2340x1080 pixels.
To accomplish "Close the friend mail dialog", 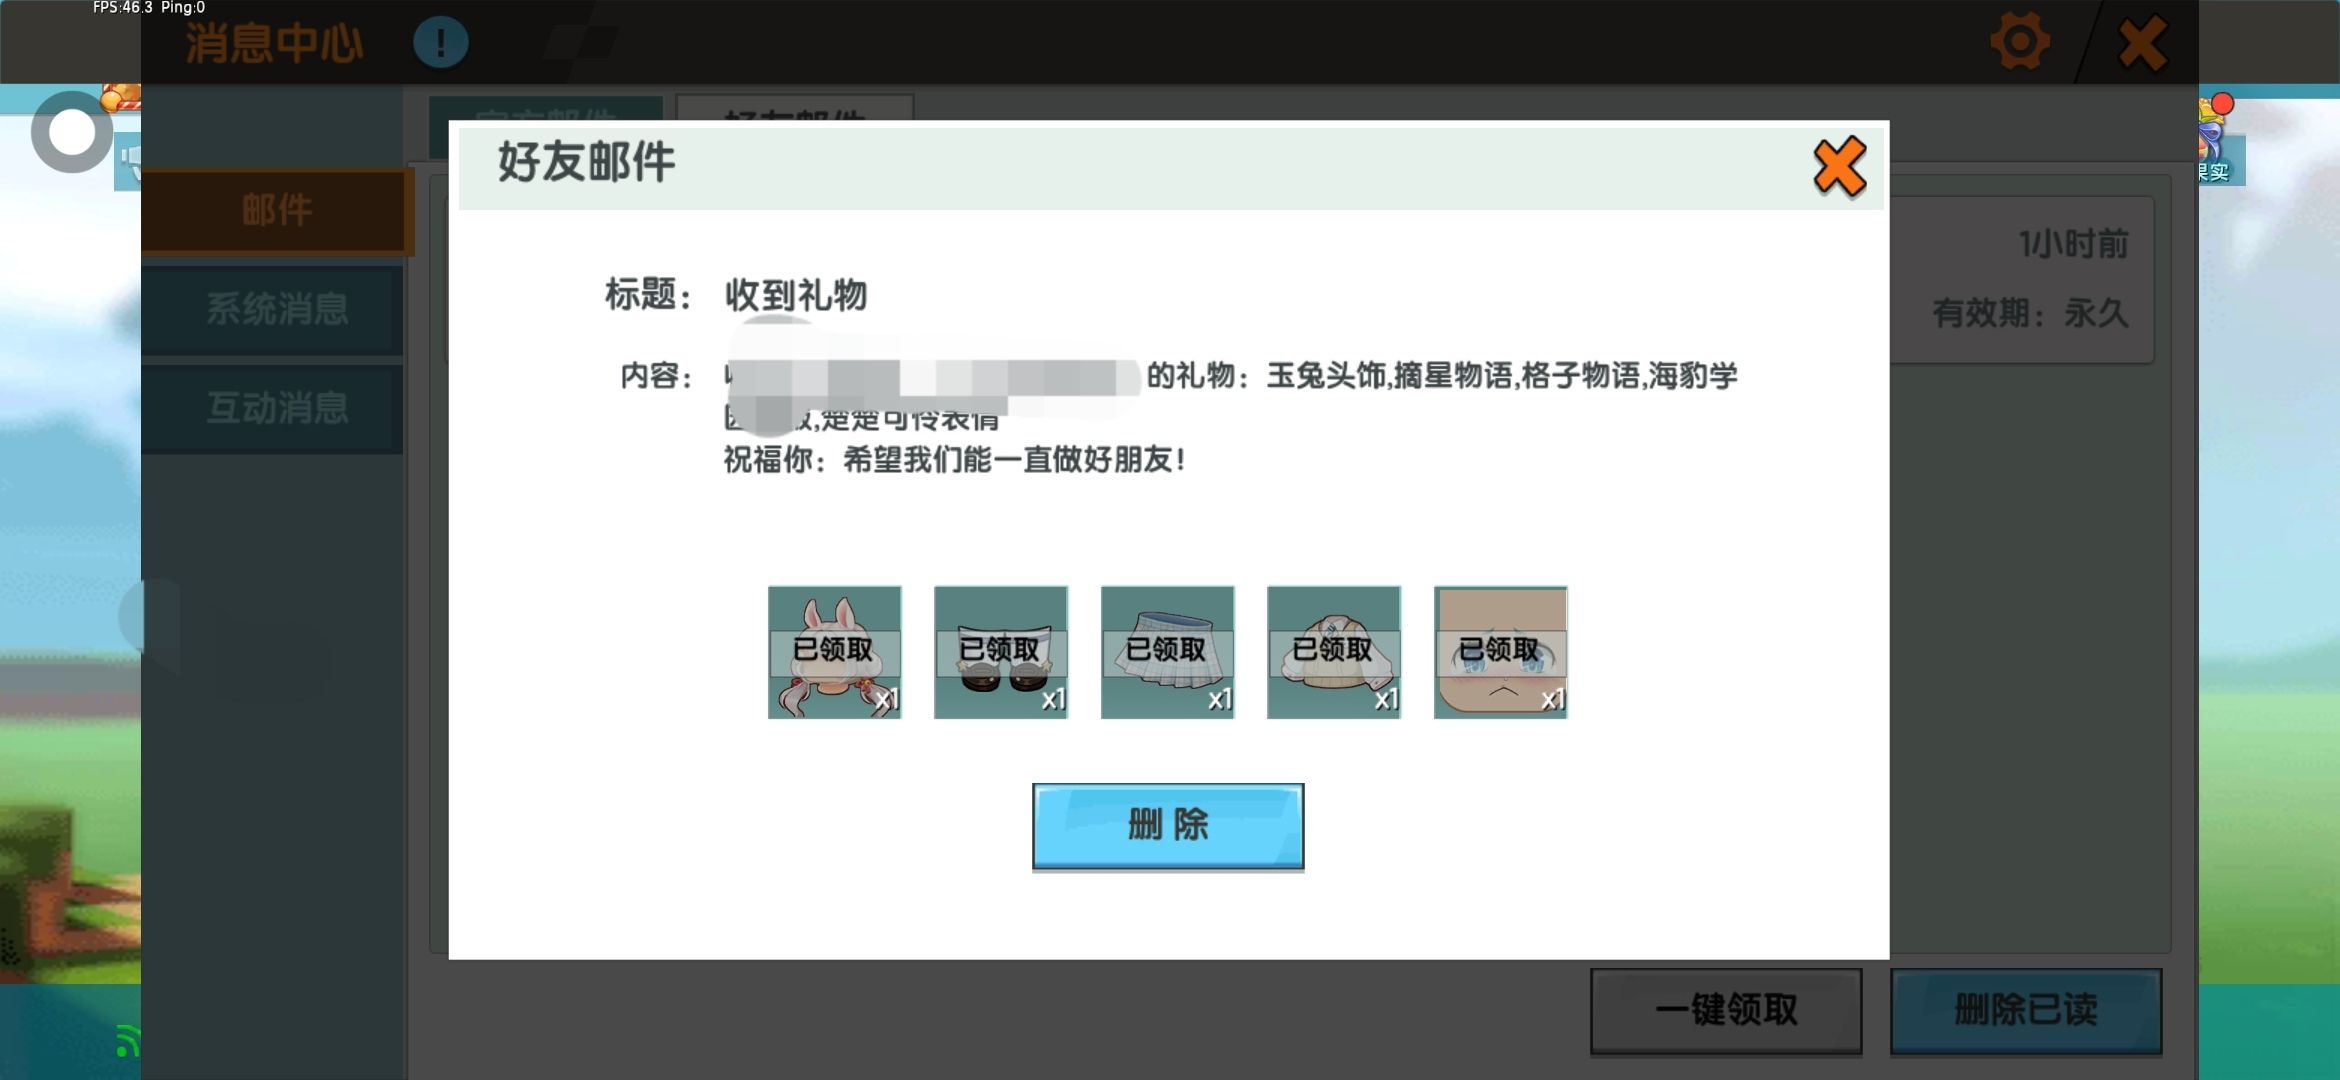I will pos(1838,166).
